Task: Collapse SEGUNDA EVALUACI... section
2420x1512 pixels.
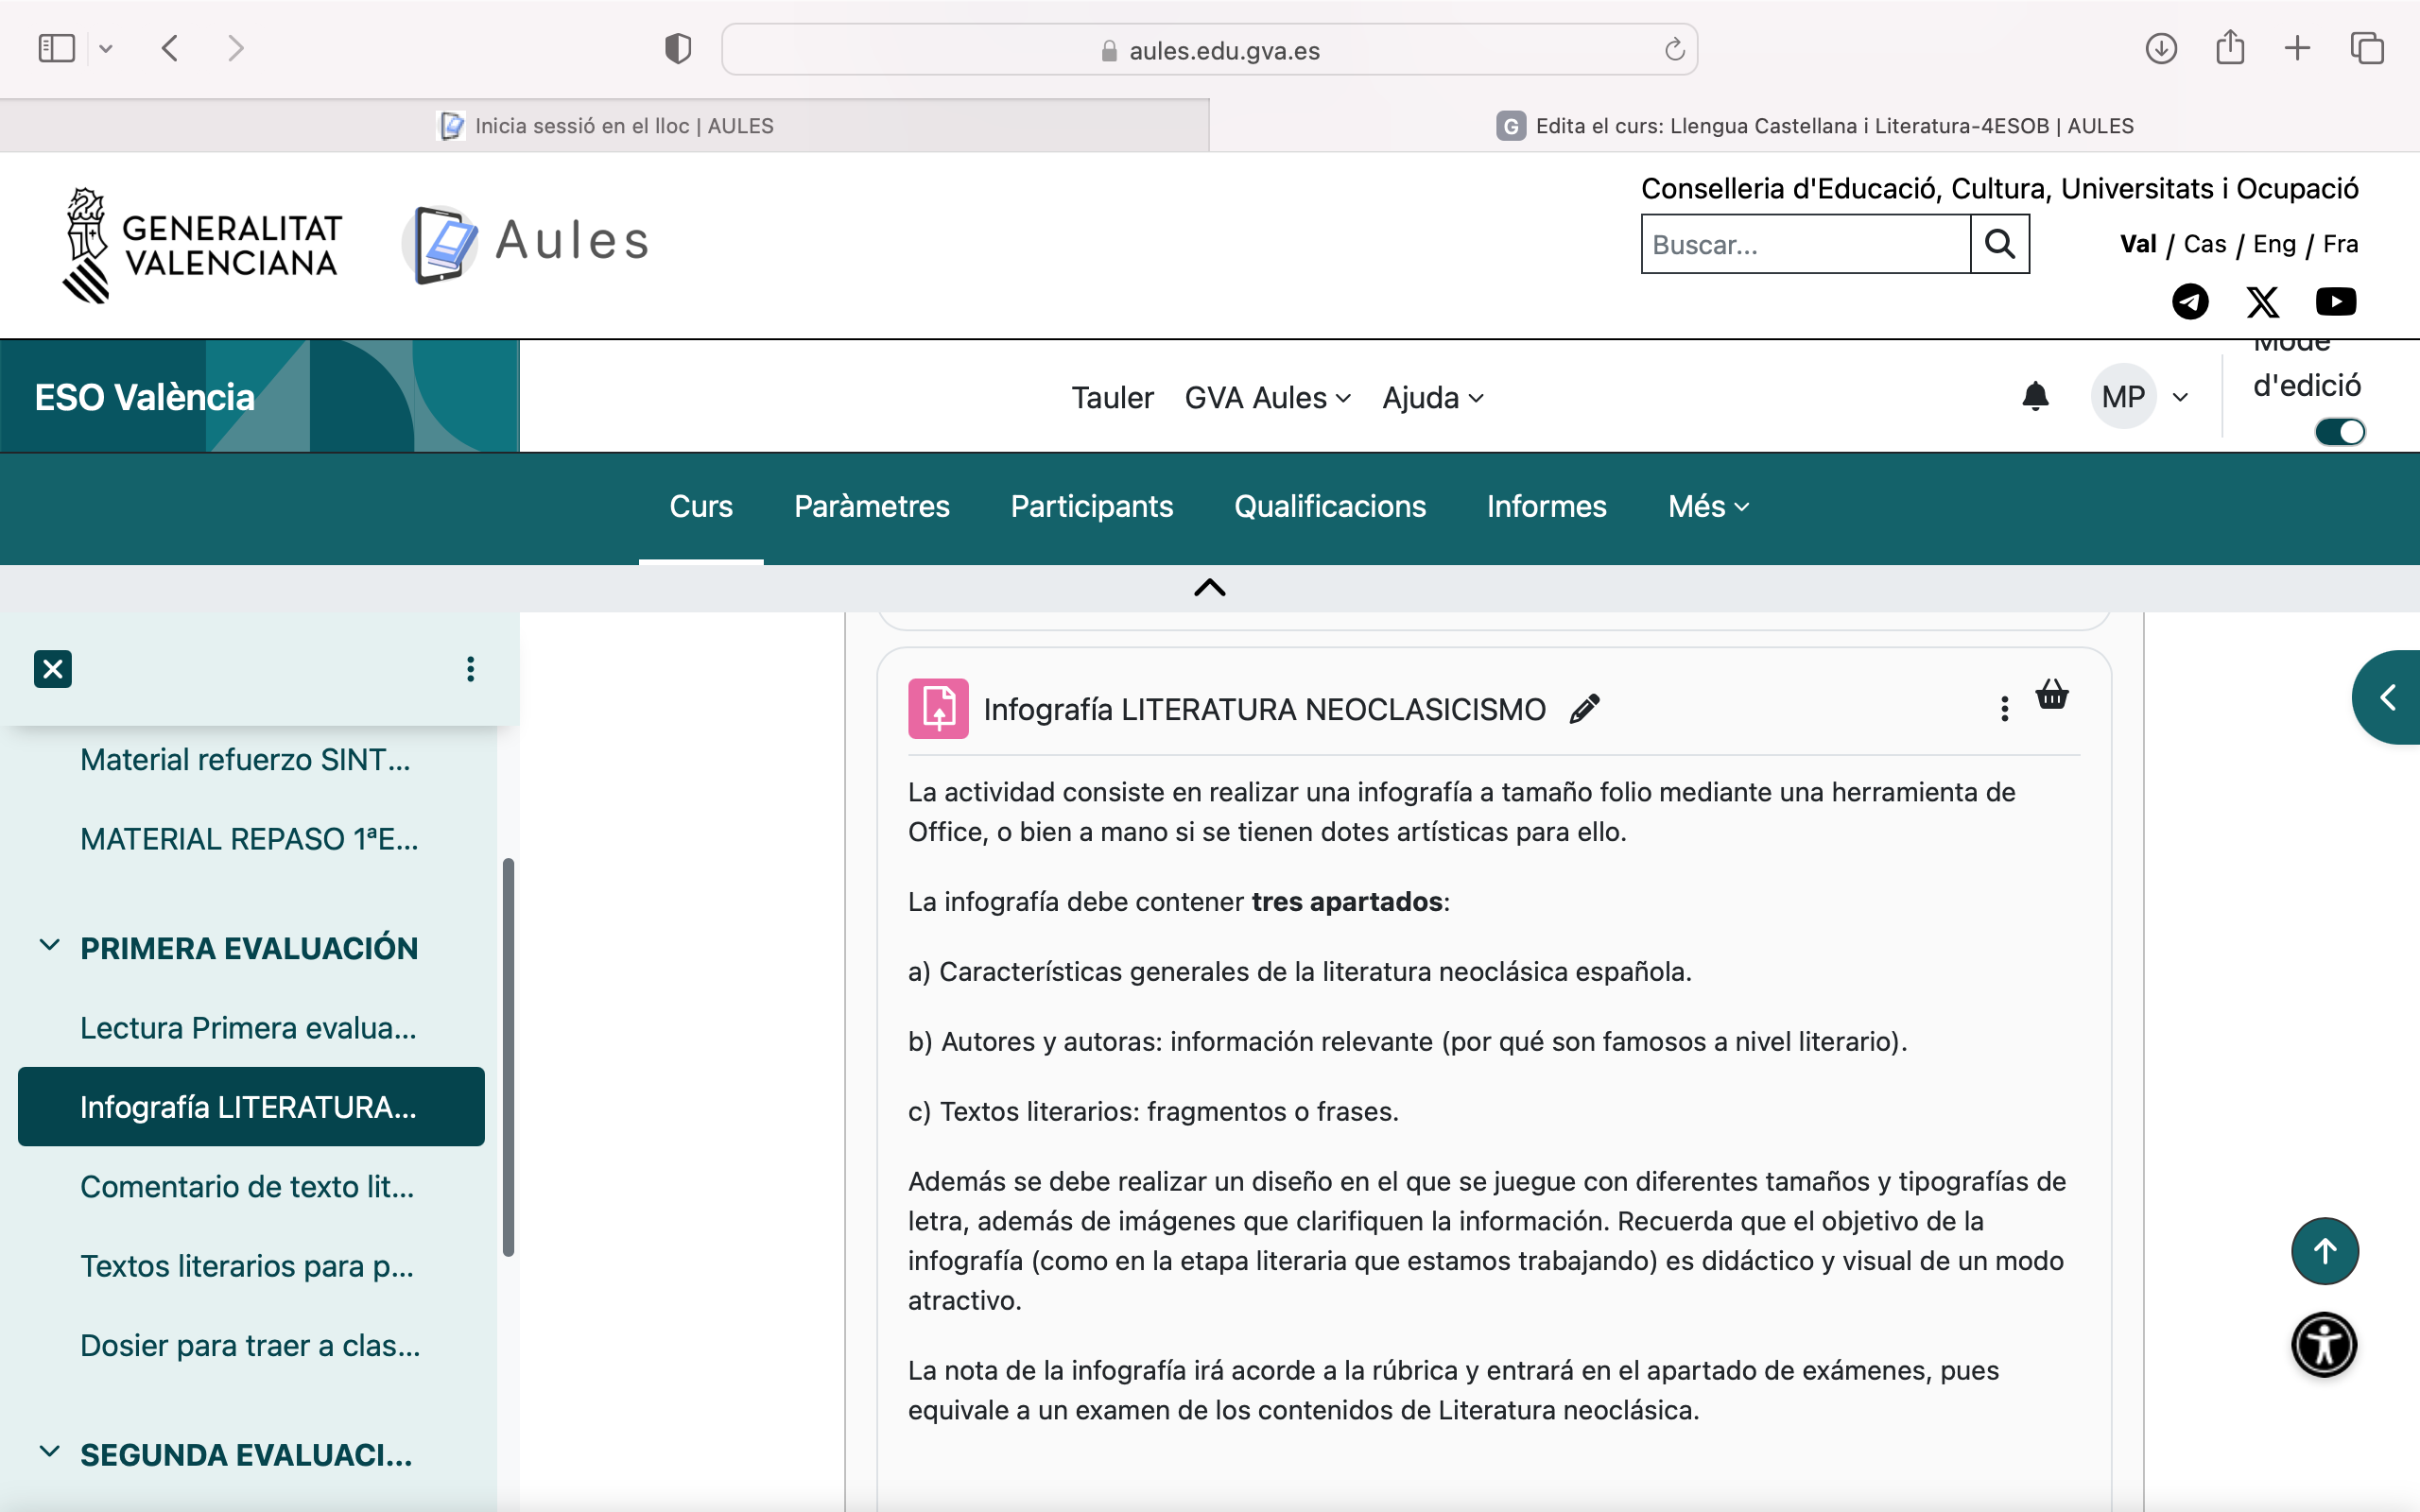Action: [x=49, y=1452]
